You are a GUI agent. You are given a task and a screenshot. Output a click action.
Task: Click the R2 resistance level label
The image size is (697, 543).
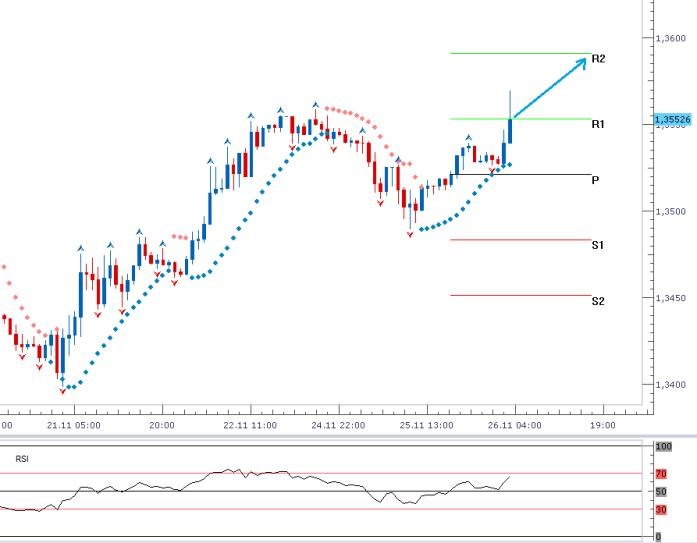point(598,59)
